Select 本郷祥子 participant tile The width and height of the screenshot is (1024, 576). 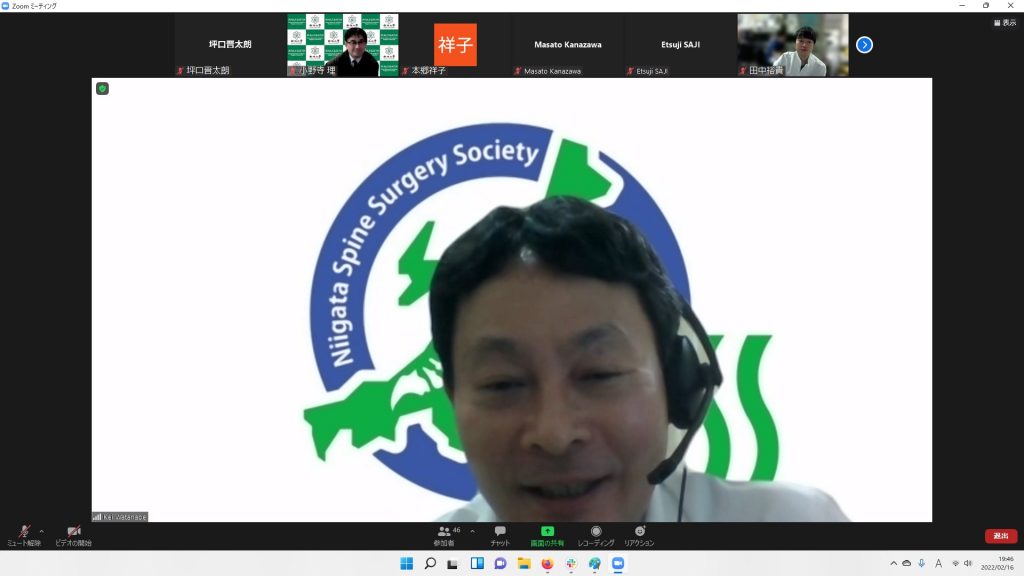click(x=455, y=45)
